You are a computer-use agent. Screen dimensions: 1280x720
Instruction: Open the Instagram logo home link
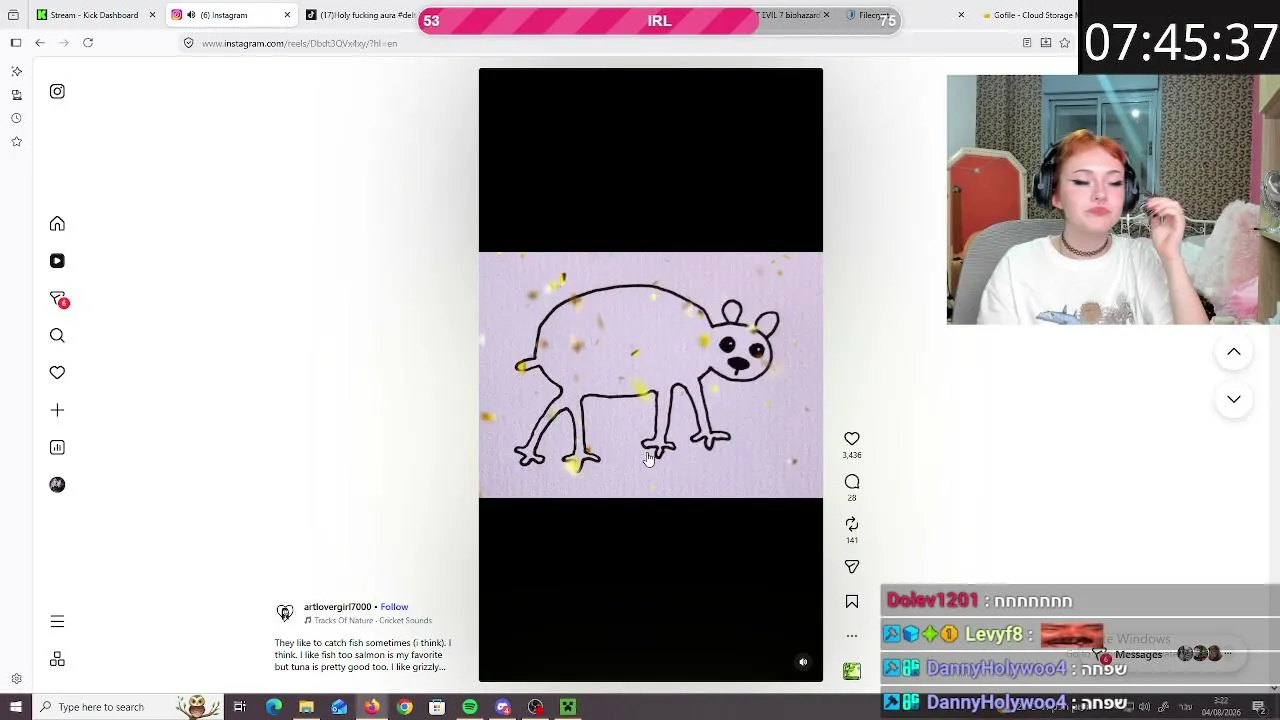(x=57, y=92)
